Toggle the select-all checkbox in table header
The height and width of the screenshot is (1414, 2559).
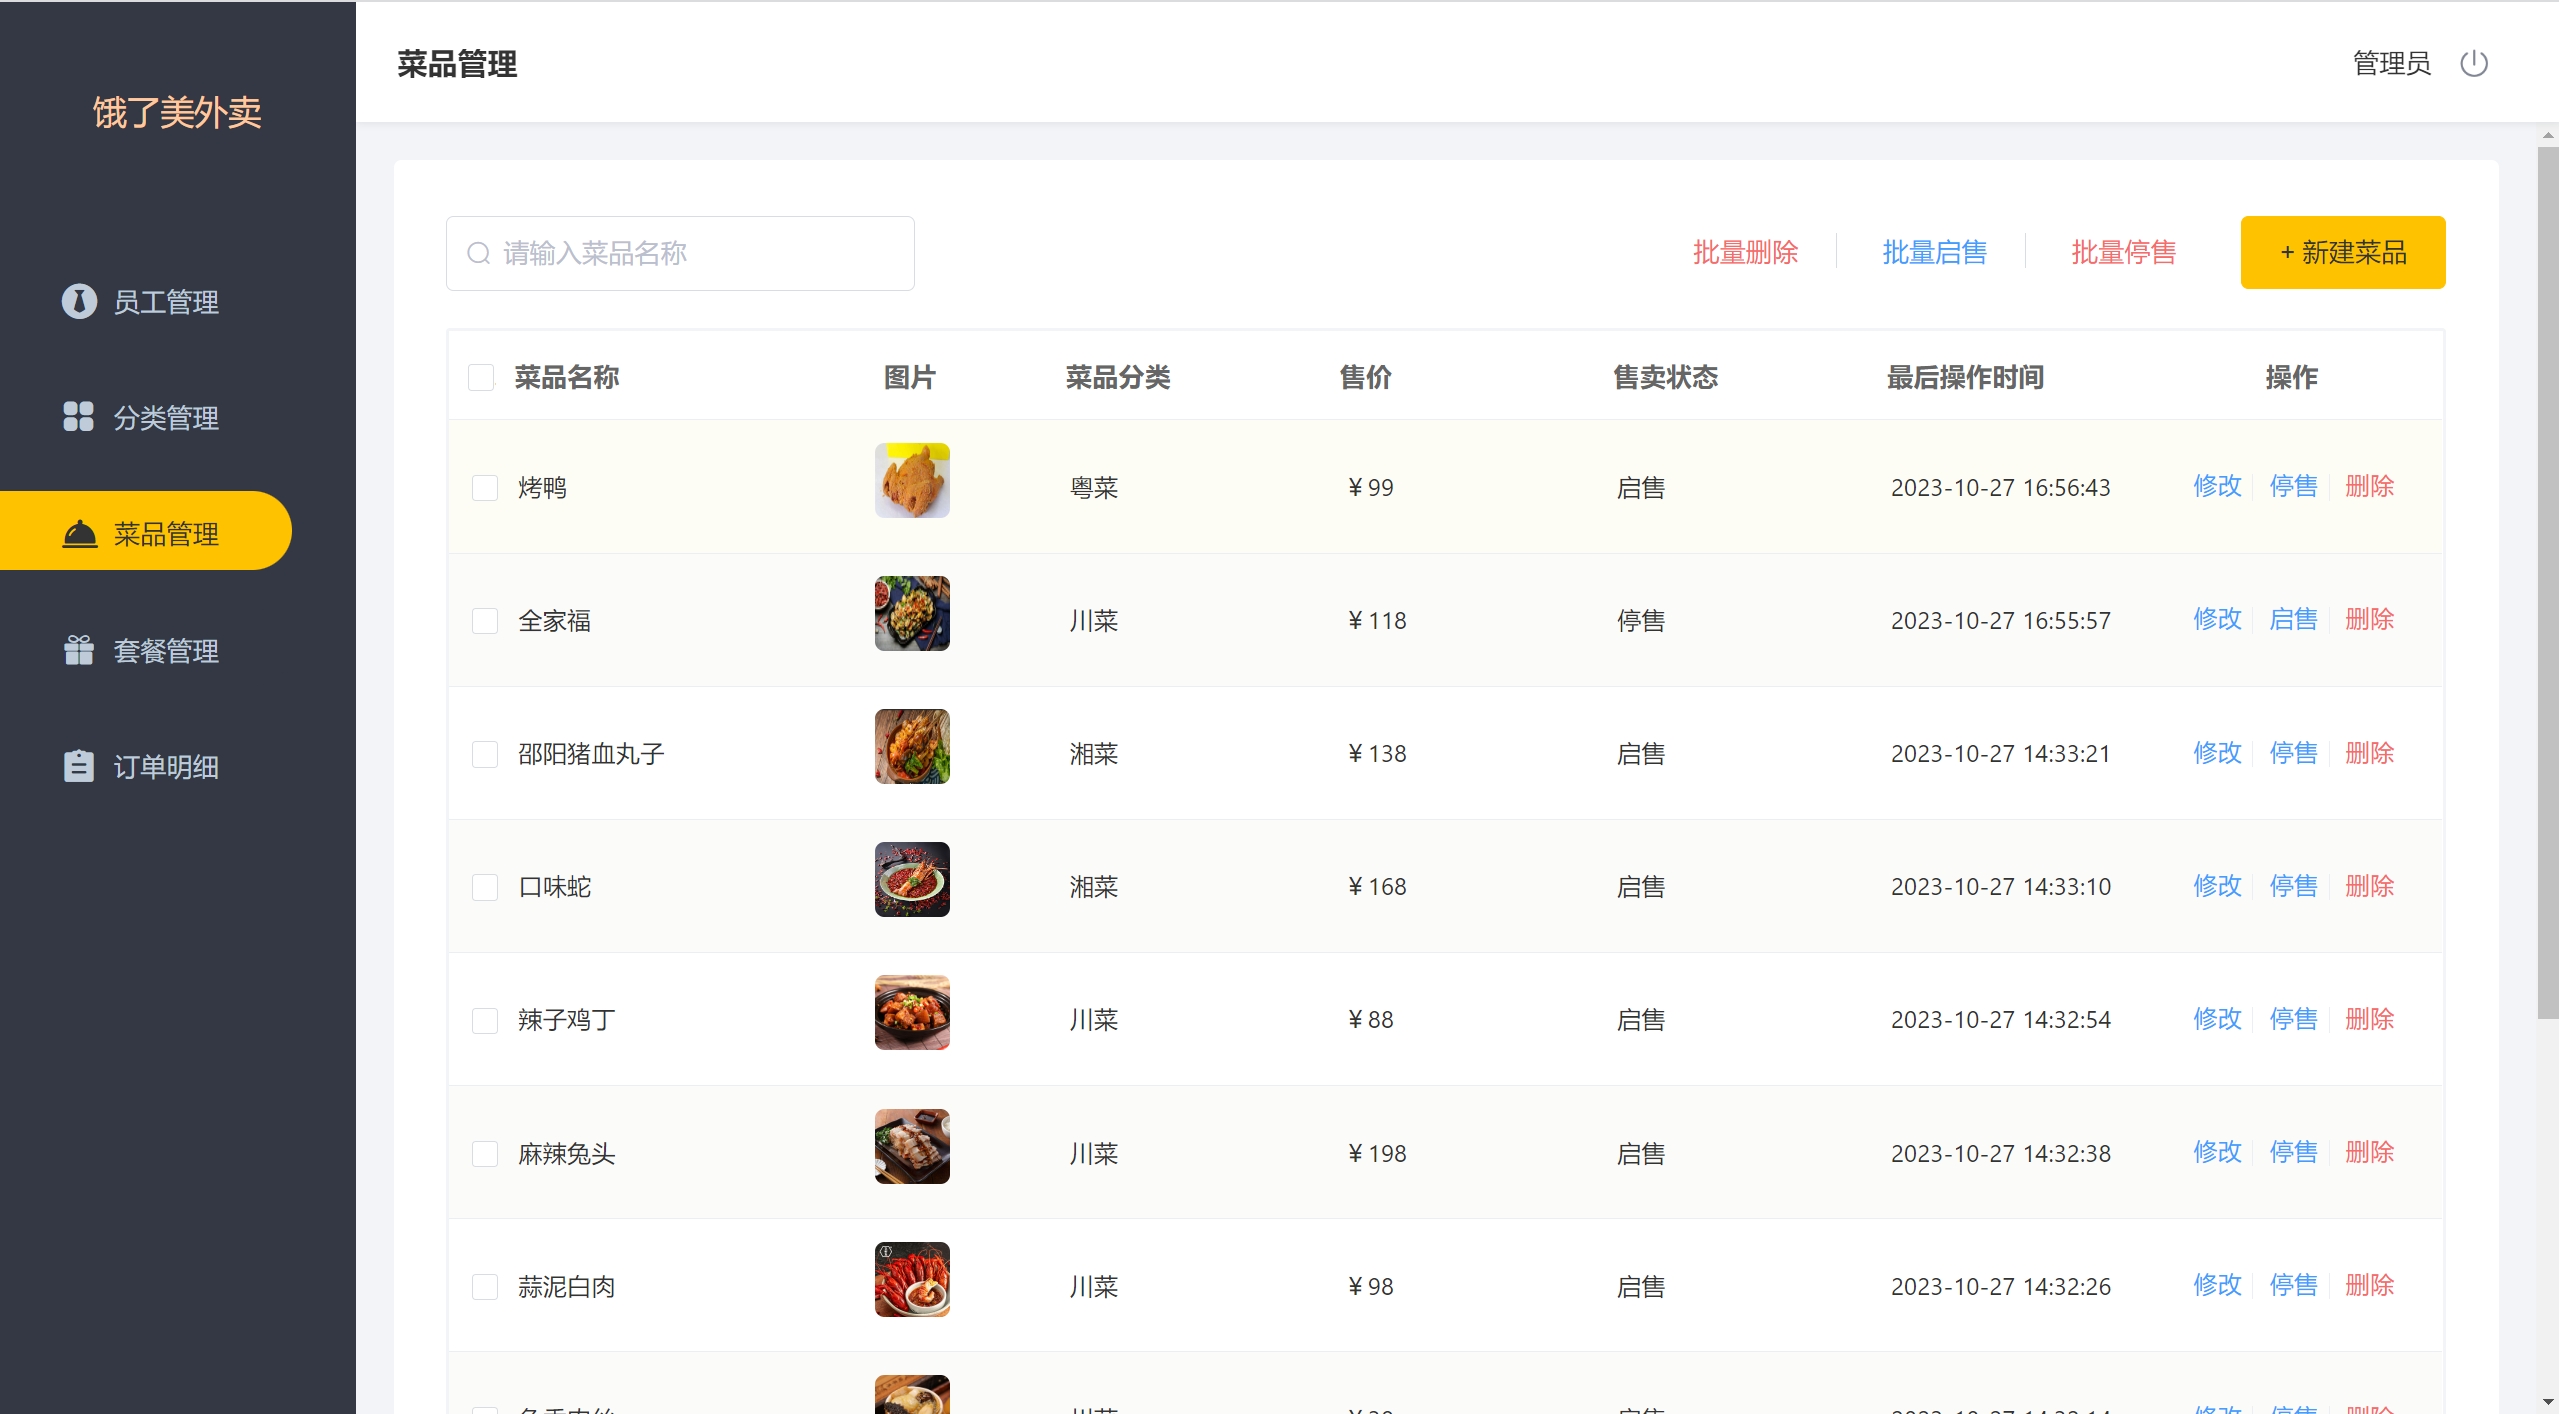pos(481,377)
